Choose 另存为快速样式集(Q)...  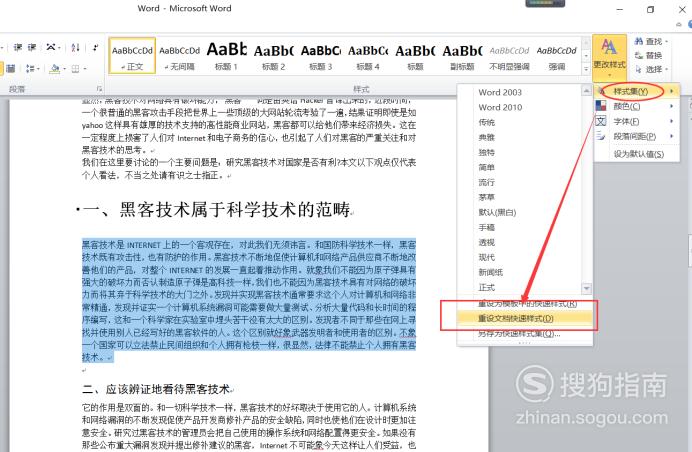(524, 333)
